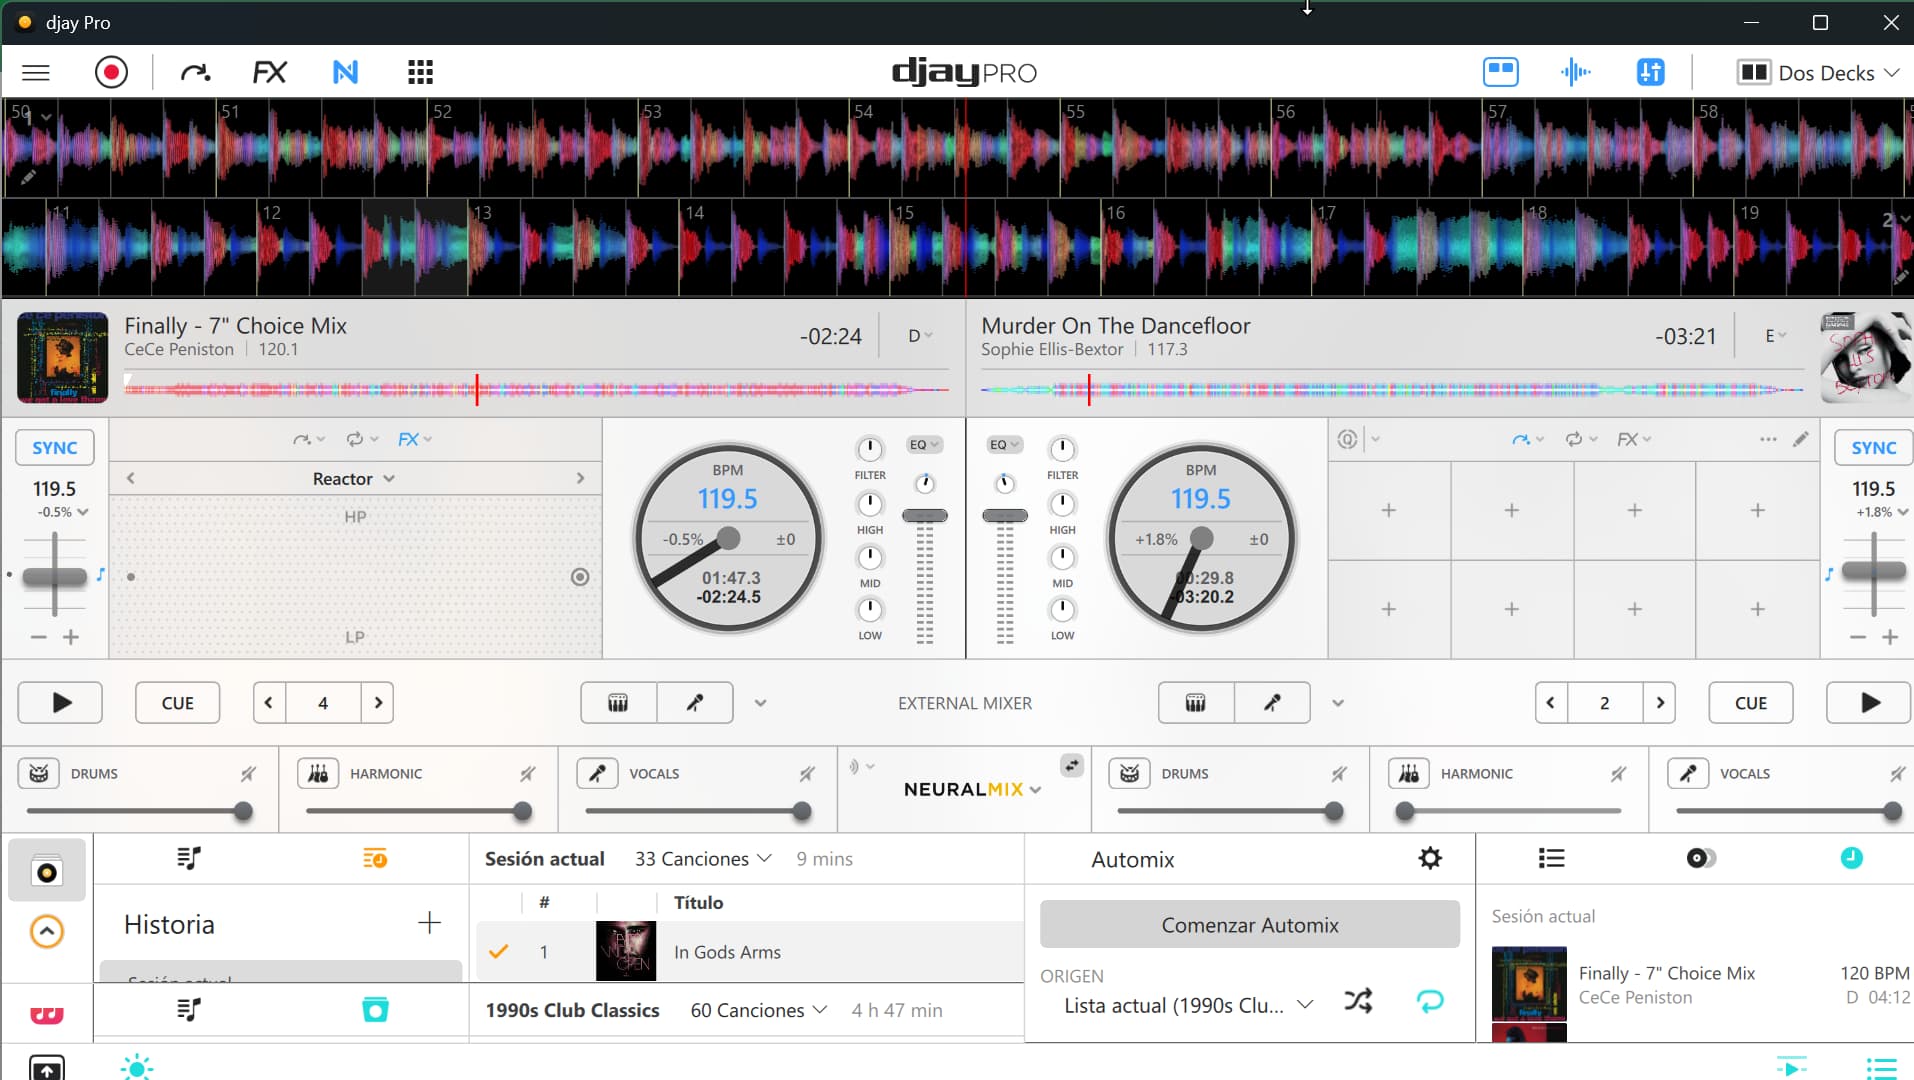Open Automix settings gear
The height and width of the screenshot is (1080, 1914).
pos(1430,859)
